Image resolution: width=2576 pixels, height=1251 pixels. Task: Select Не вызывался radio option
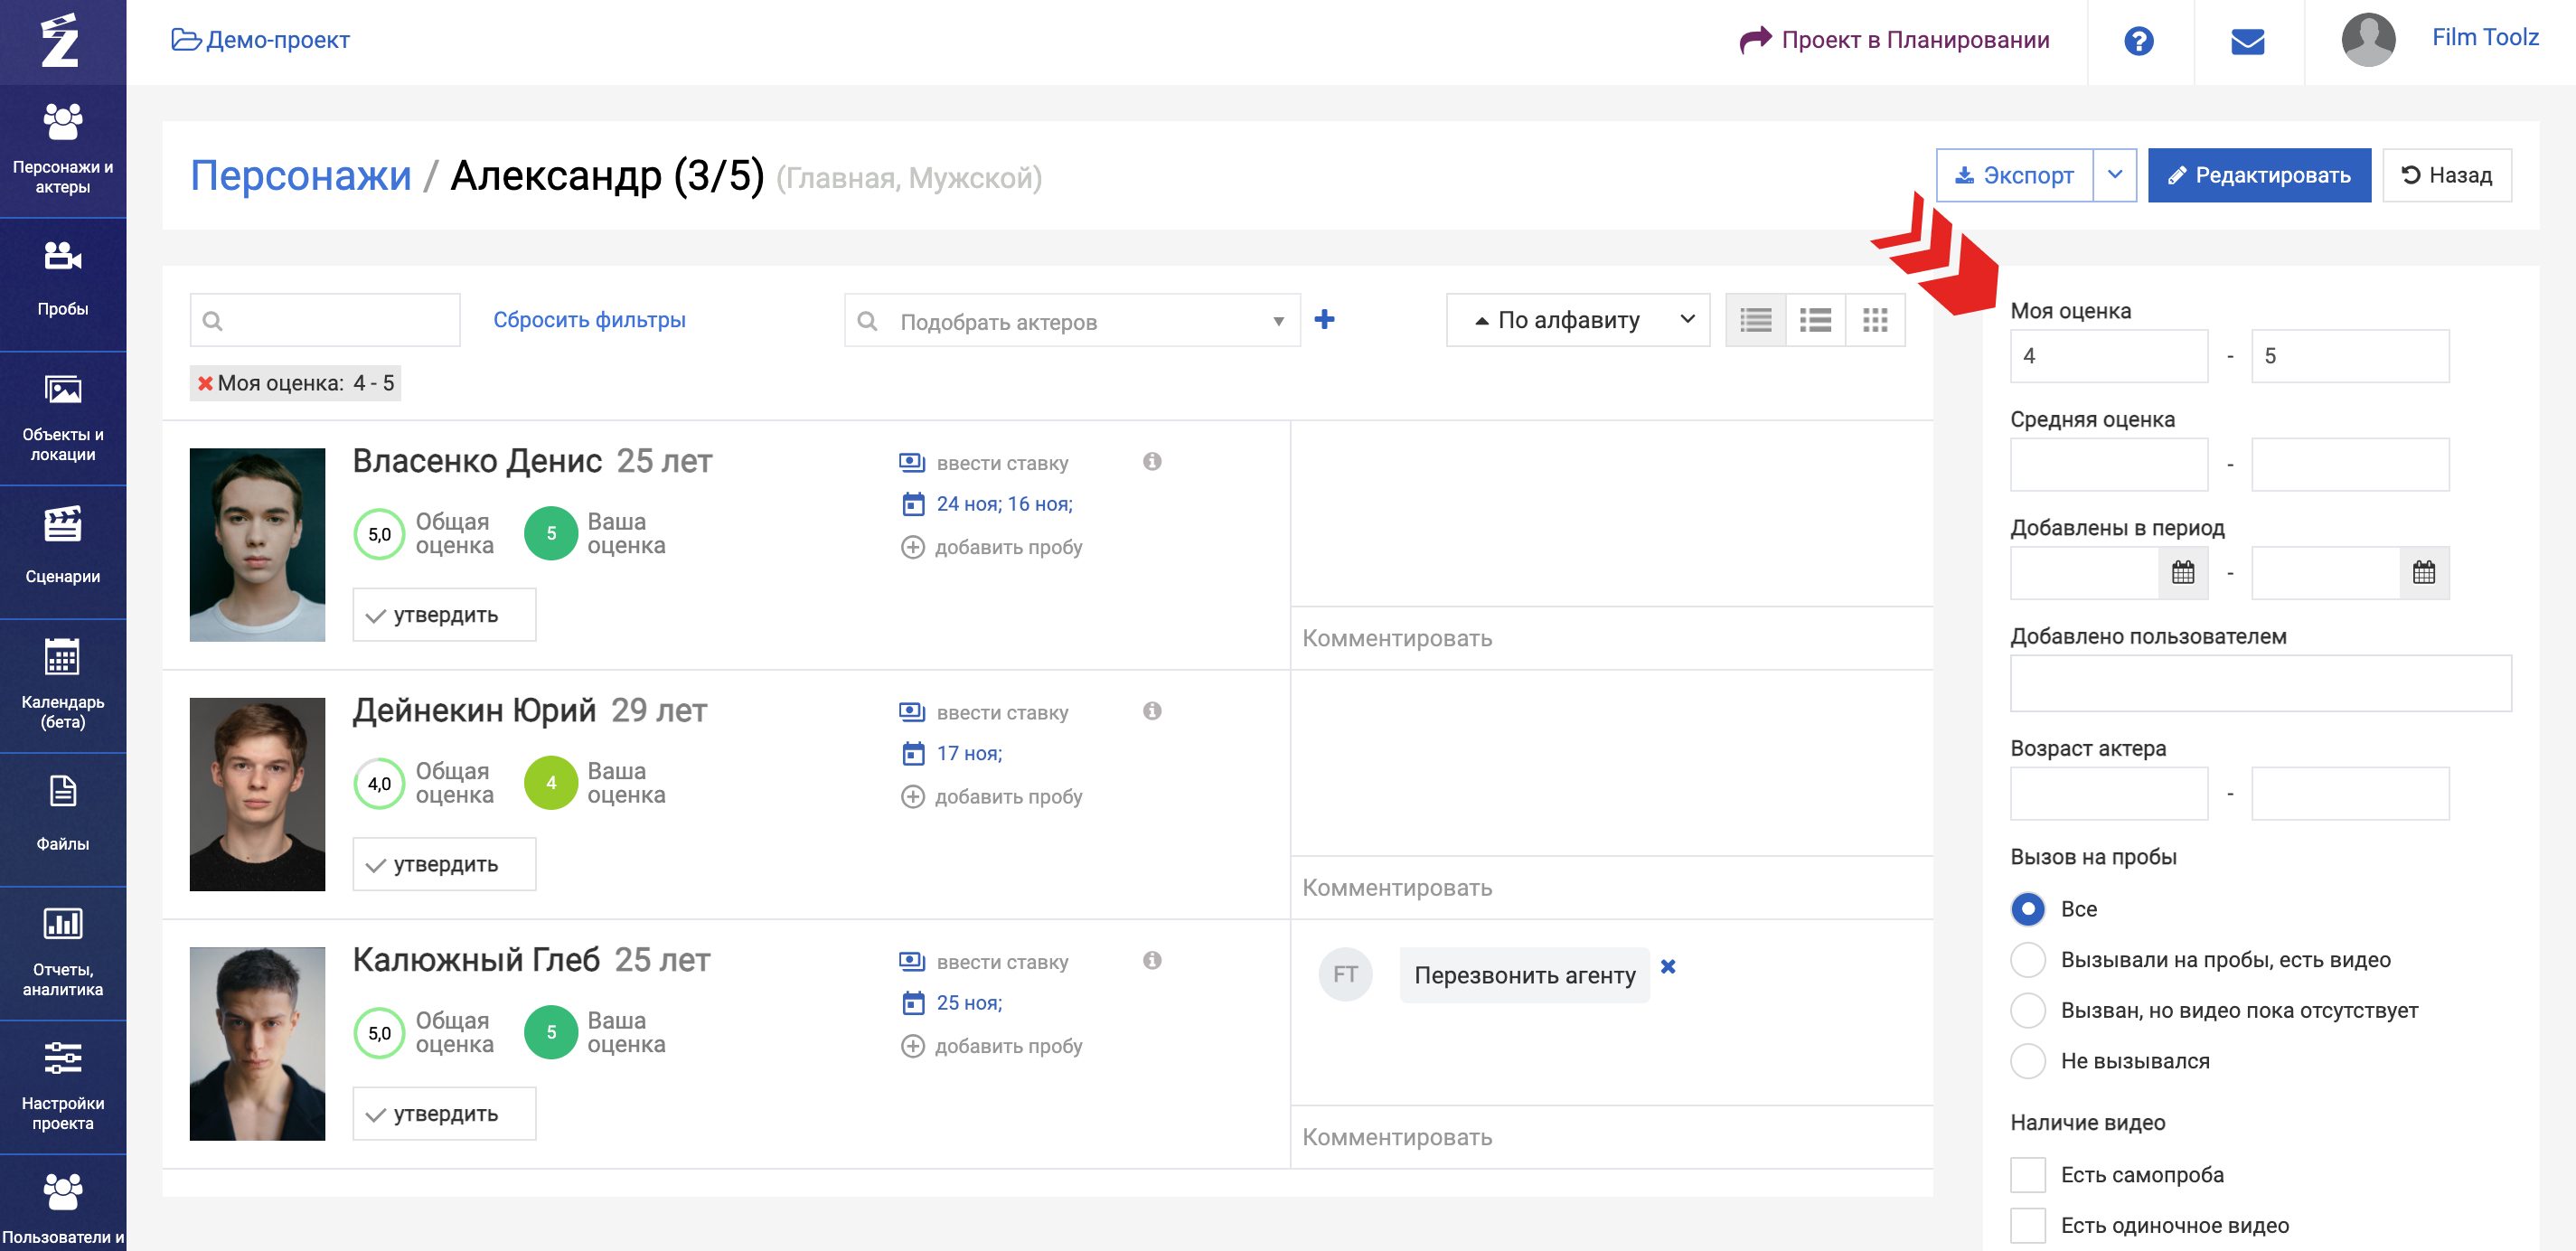coord(2027,1061)
